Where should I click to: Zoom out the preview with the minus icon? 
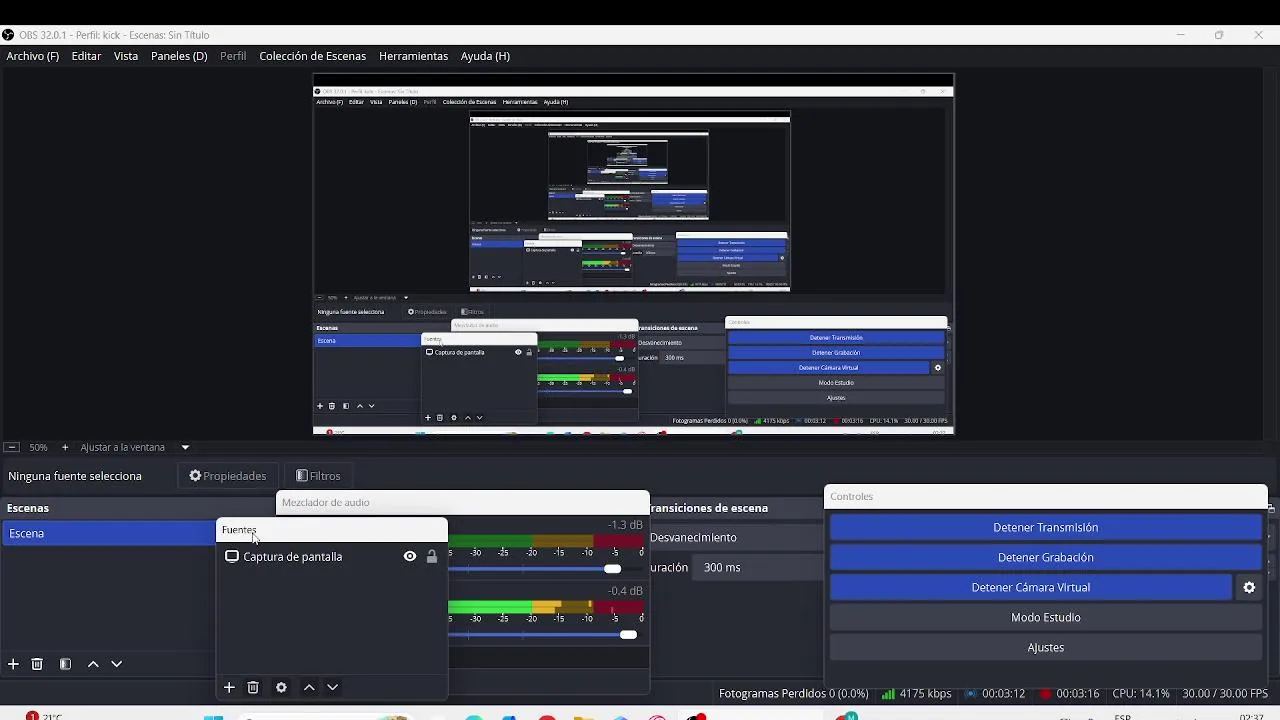(11, 448)
